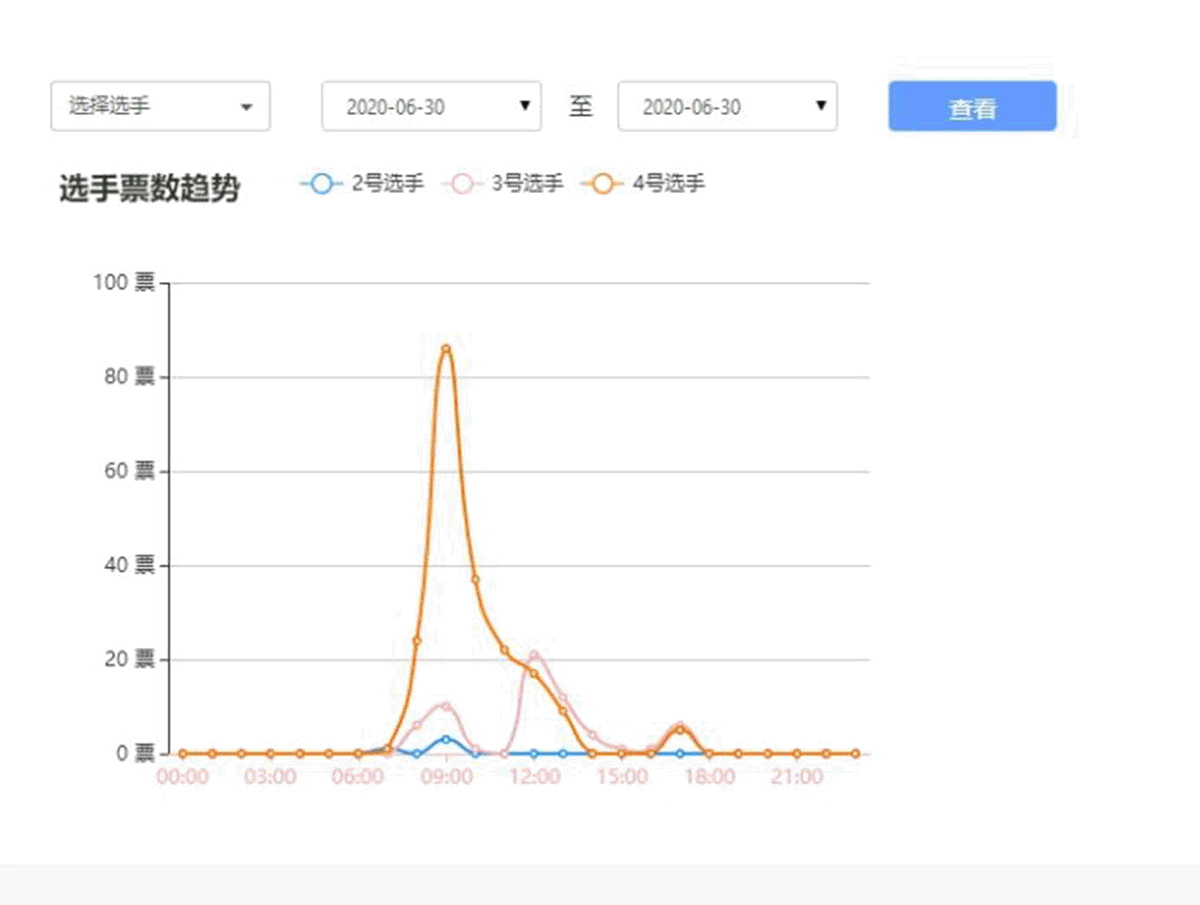Open the 选择选手 contestant dropdown
The width and height of the screenshot is (1200, 905).
pos(160,106)
